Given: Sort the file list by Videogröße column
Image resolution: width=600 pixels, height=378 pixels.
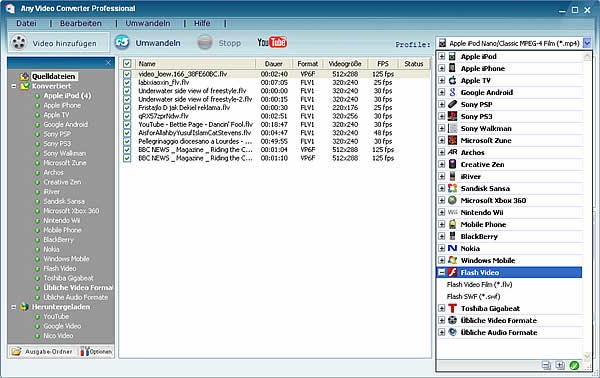Looking at the screenshot, I should coord(345,64).
